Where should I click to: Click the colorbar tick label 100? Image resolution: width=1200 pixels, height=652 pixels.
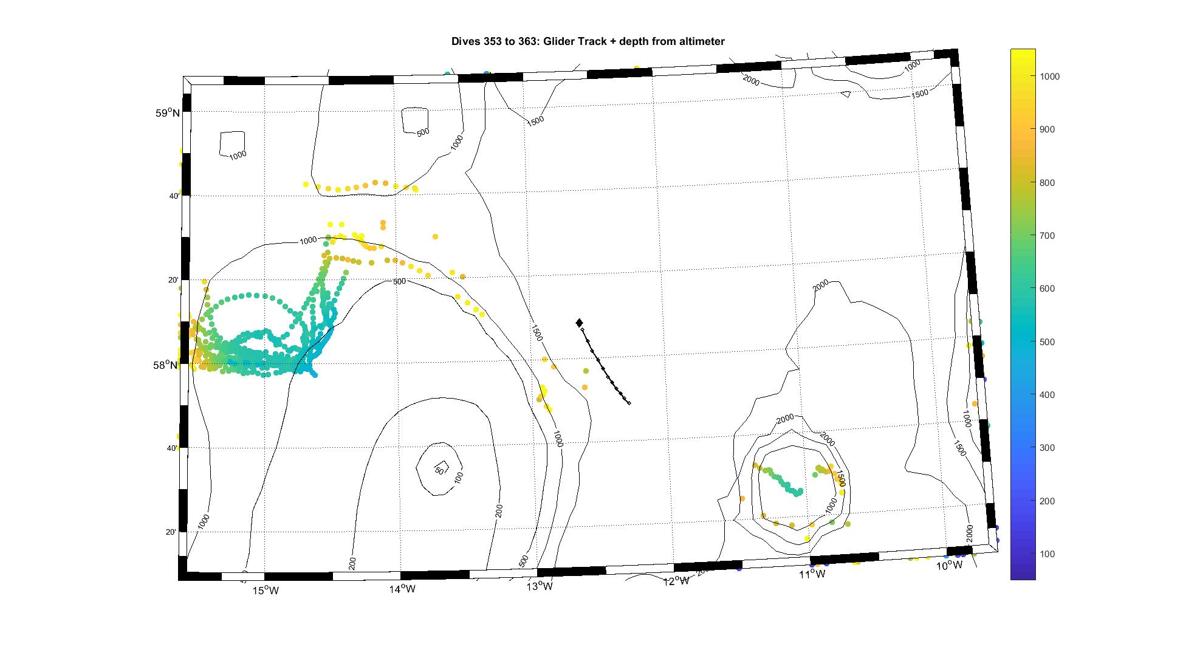1048,554
